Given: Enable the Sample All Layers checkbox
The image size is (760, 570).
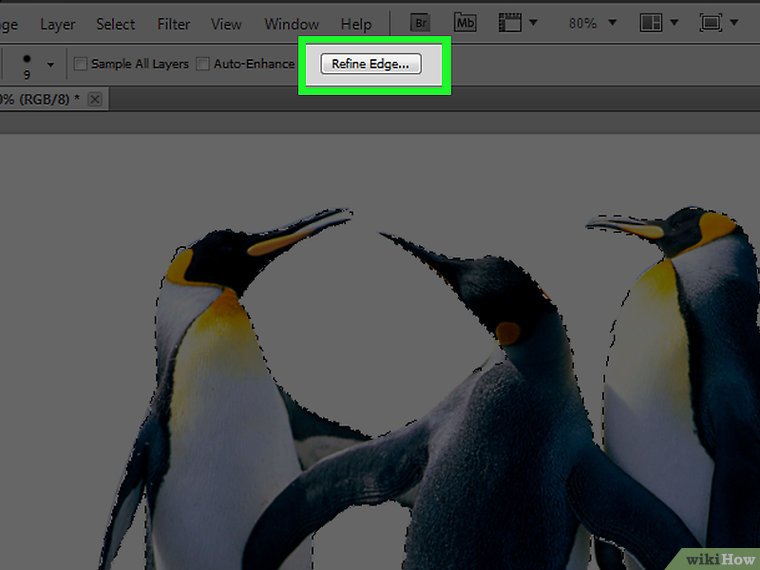Looking at the screenshot, I should coord(81,64).
